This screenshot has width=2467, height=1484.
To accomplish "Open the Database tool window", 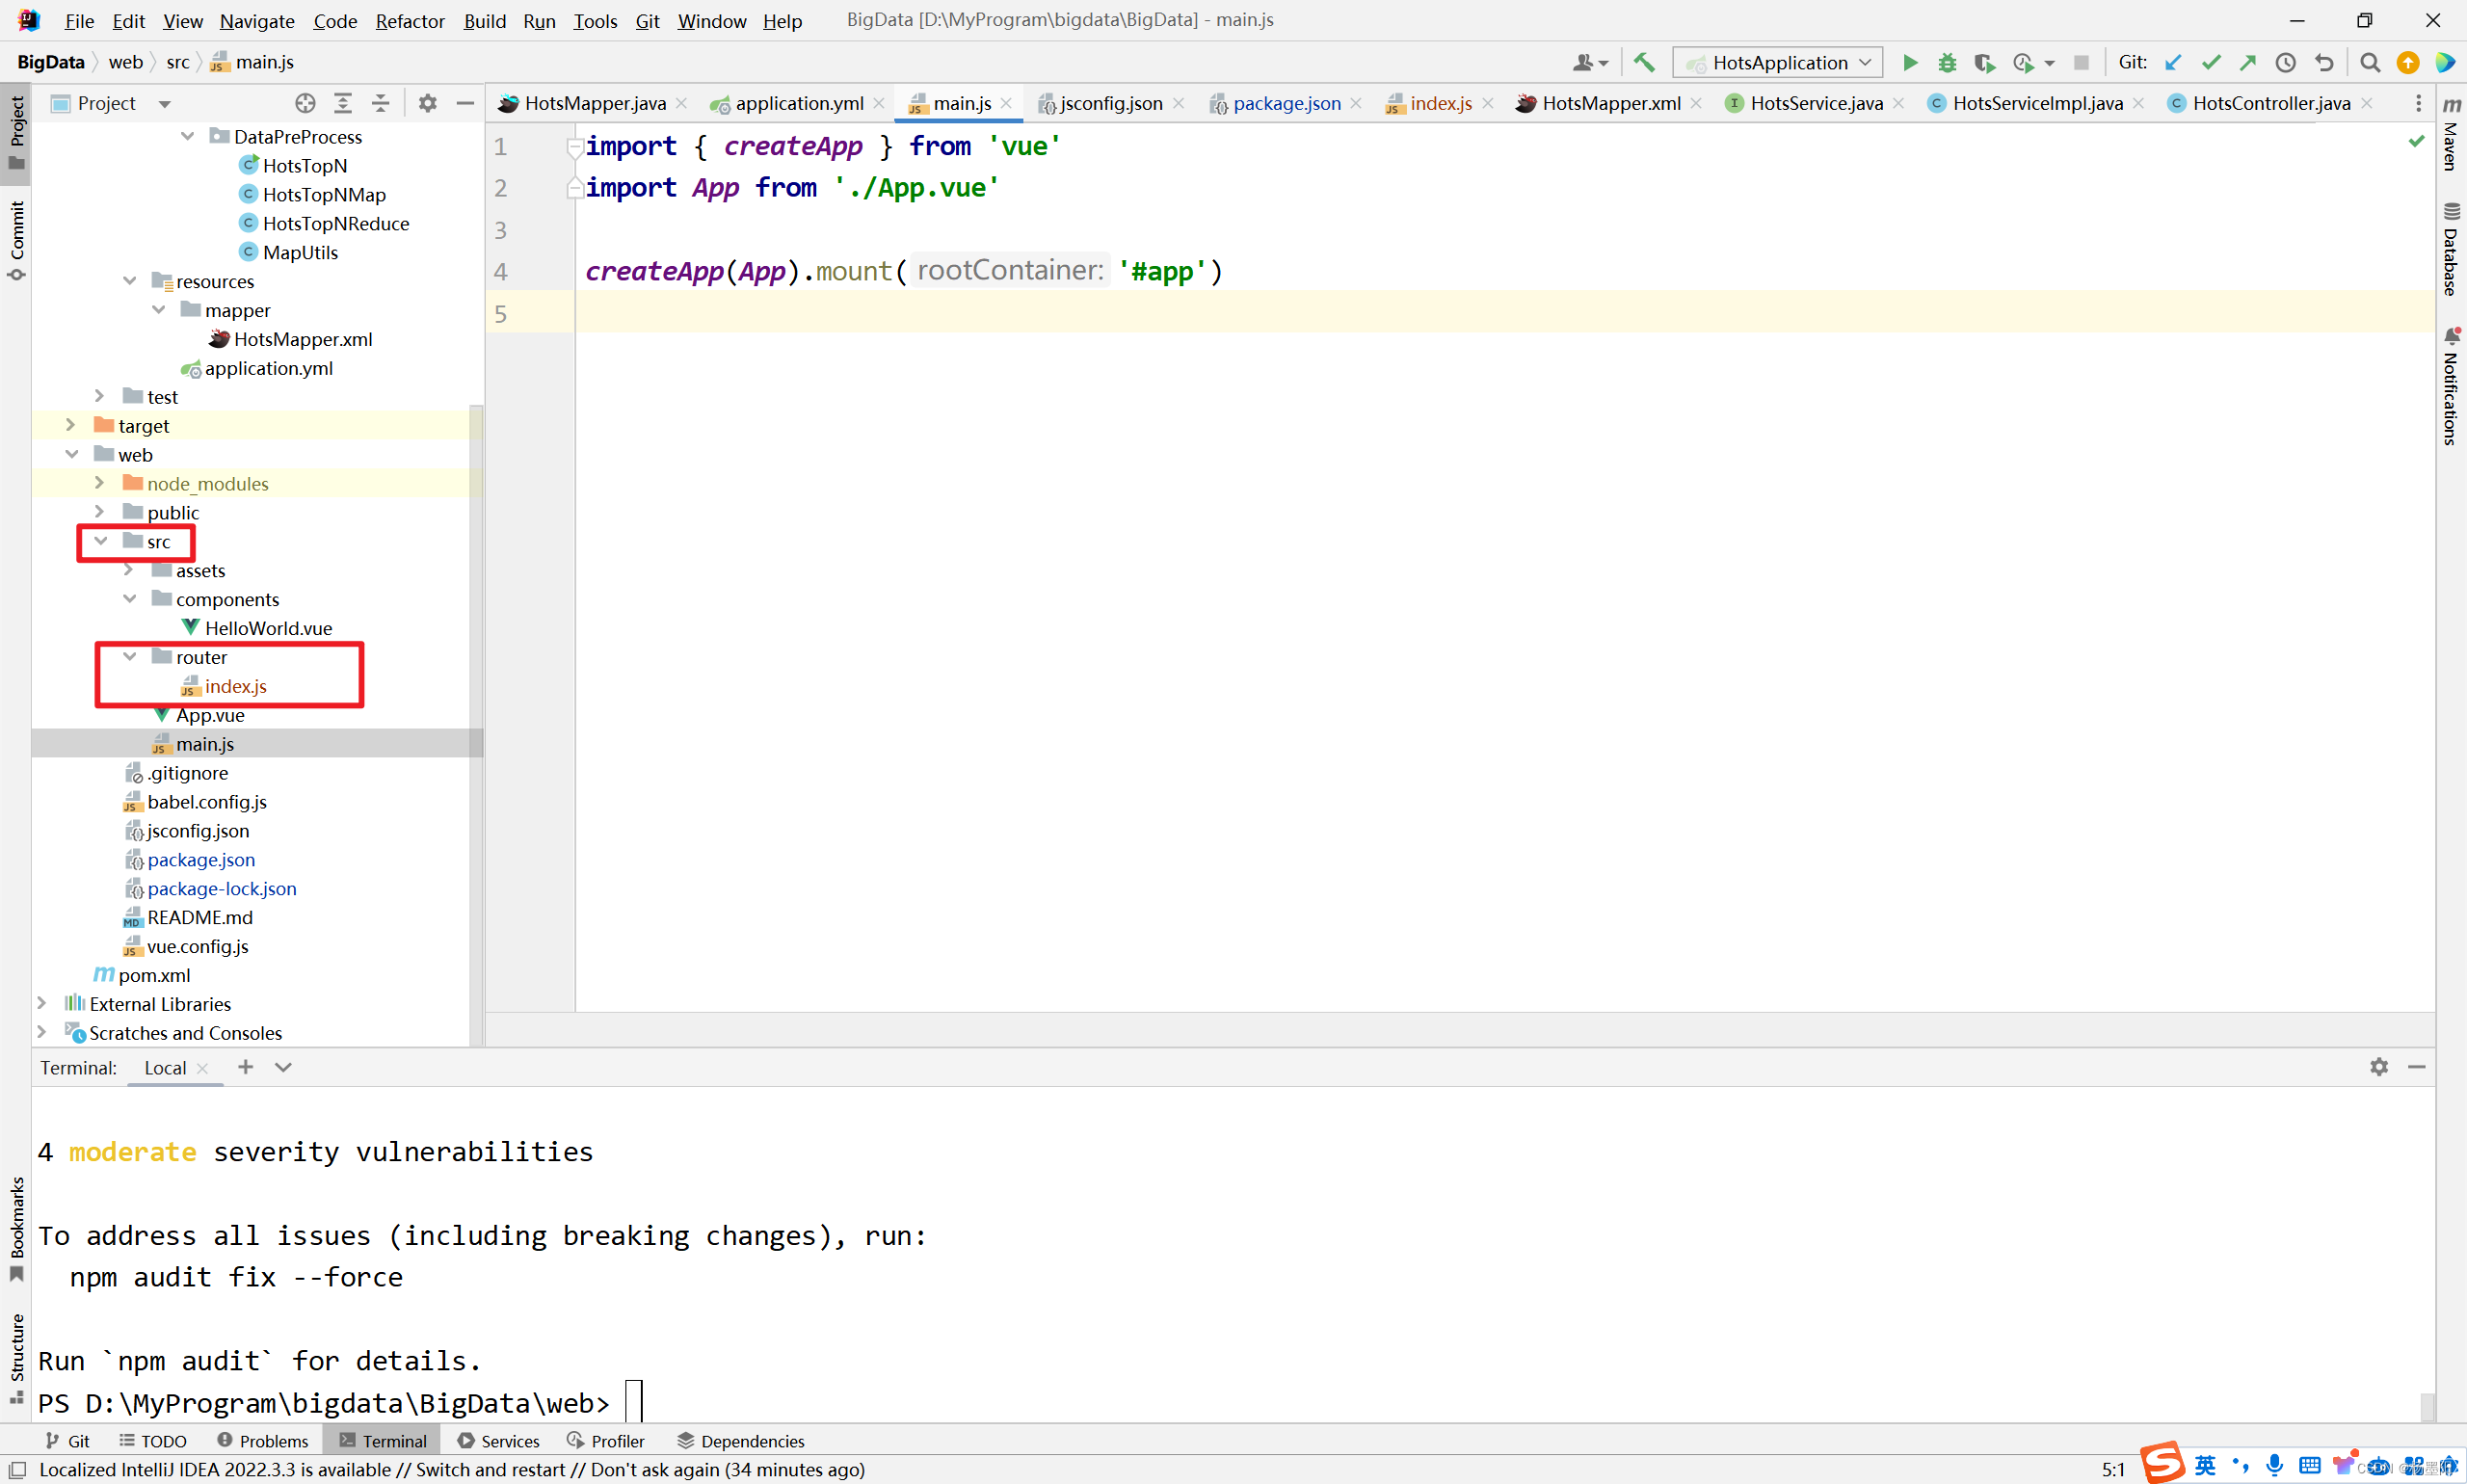I will click(x=2451, y=249).
